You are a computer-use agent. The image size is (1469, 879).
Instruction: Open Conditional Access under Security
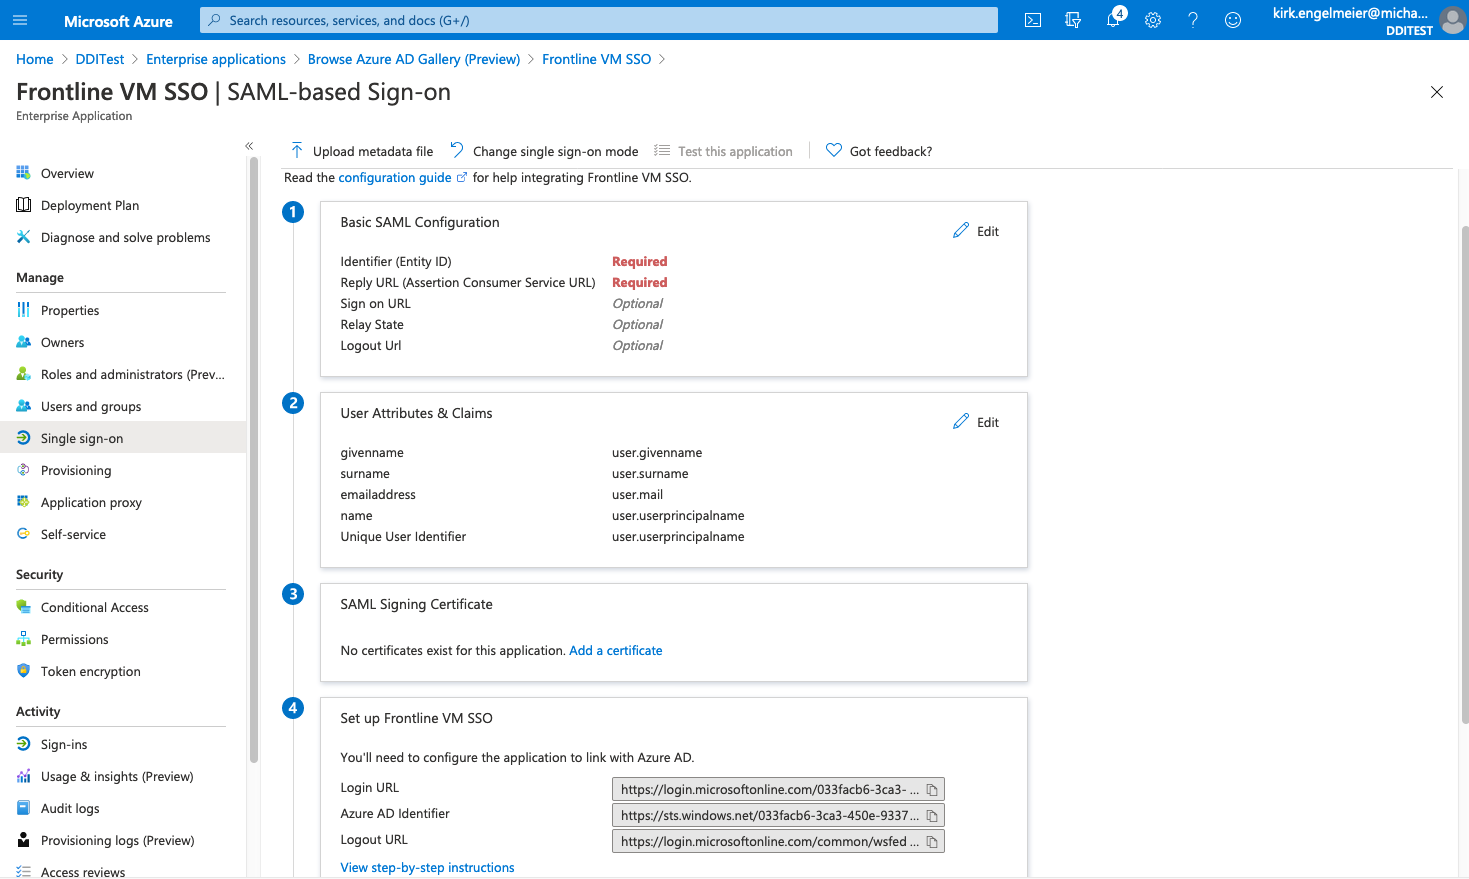93,607
